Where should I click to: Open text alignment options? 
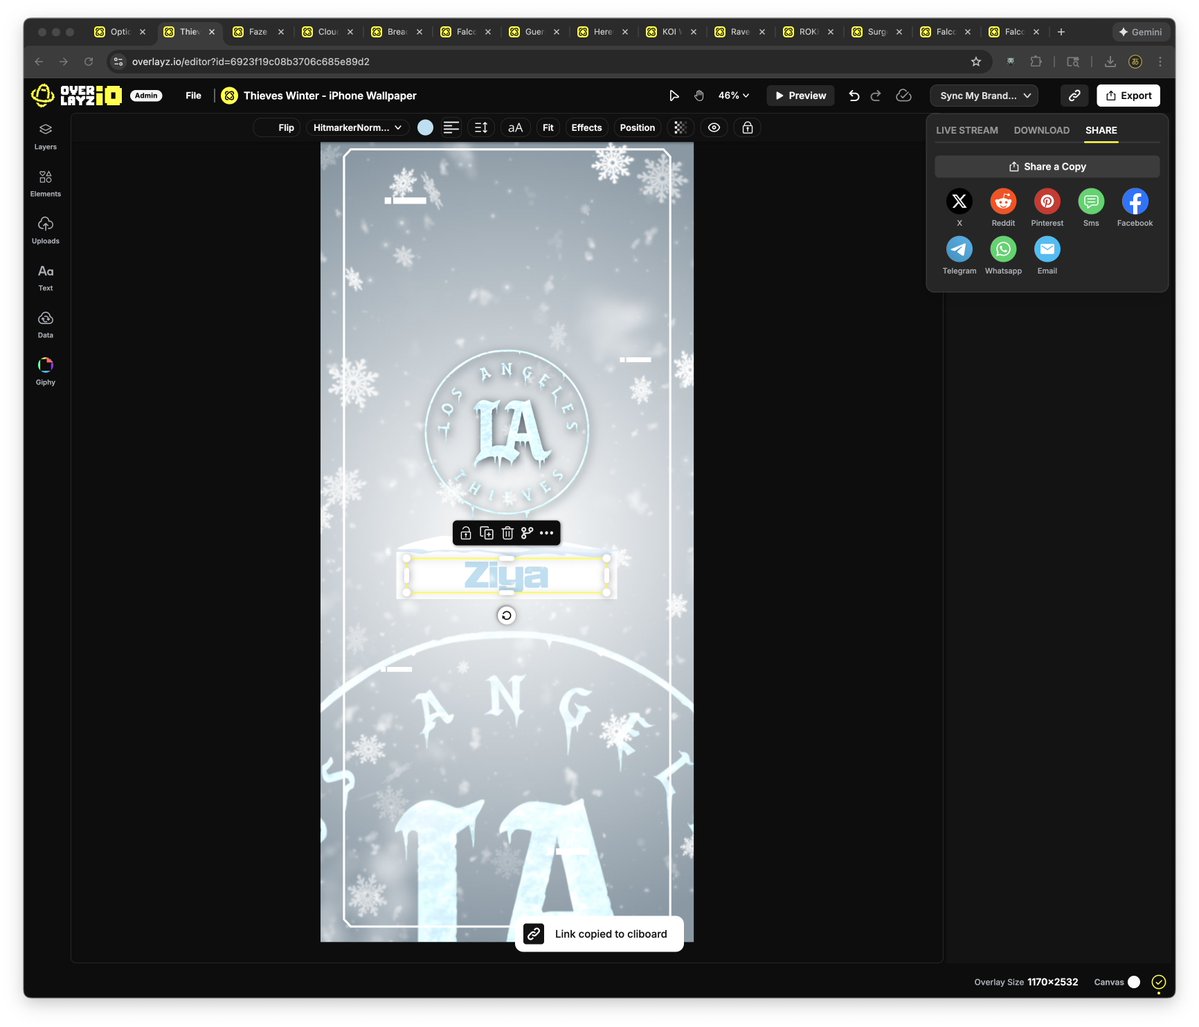451,128
